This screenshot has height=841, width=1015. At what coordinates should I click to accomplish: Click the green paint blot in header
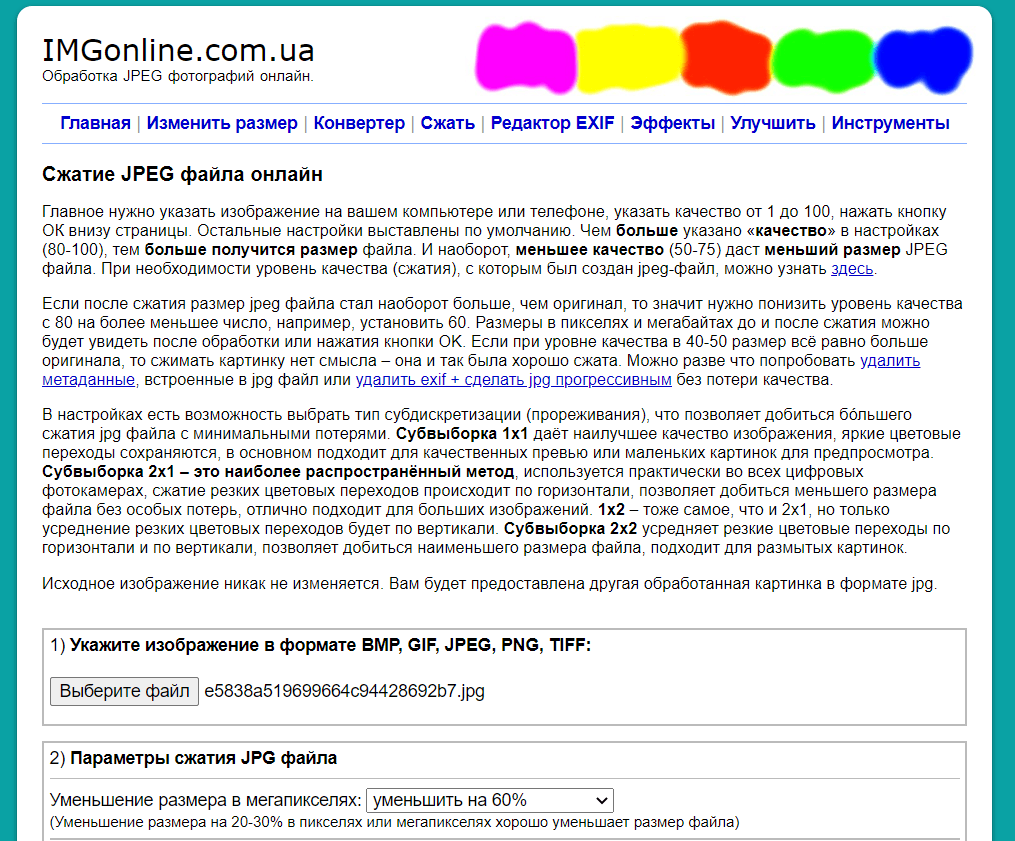pyautogui.click(x=823, y=60)
